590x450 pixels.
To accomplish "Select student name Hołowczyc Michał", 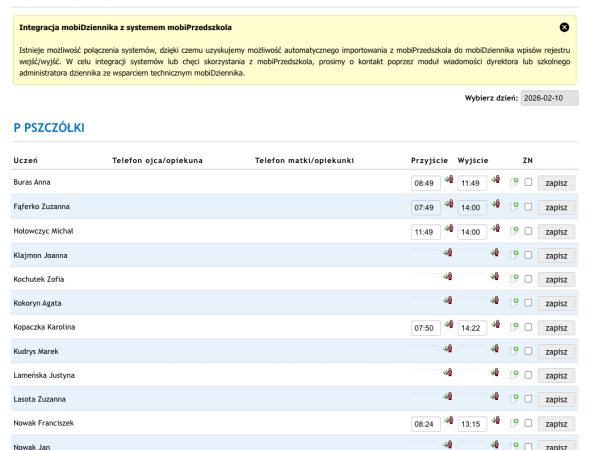I will point(43,231).
